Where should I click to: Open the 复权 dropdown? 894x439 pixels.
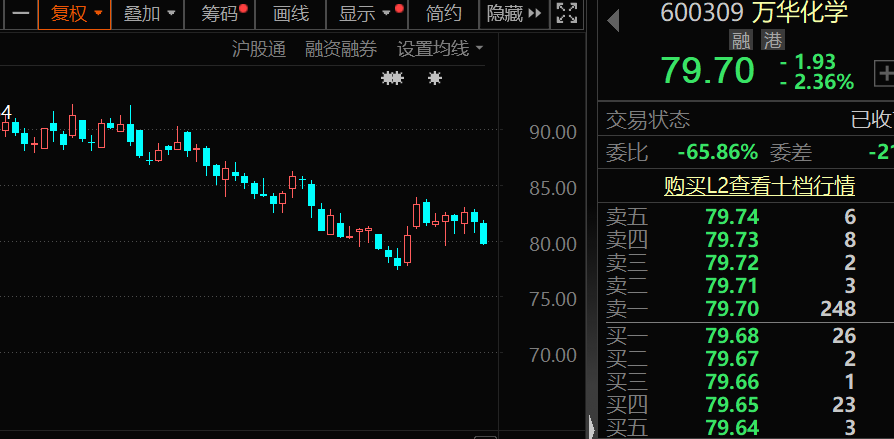[76, 13]
